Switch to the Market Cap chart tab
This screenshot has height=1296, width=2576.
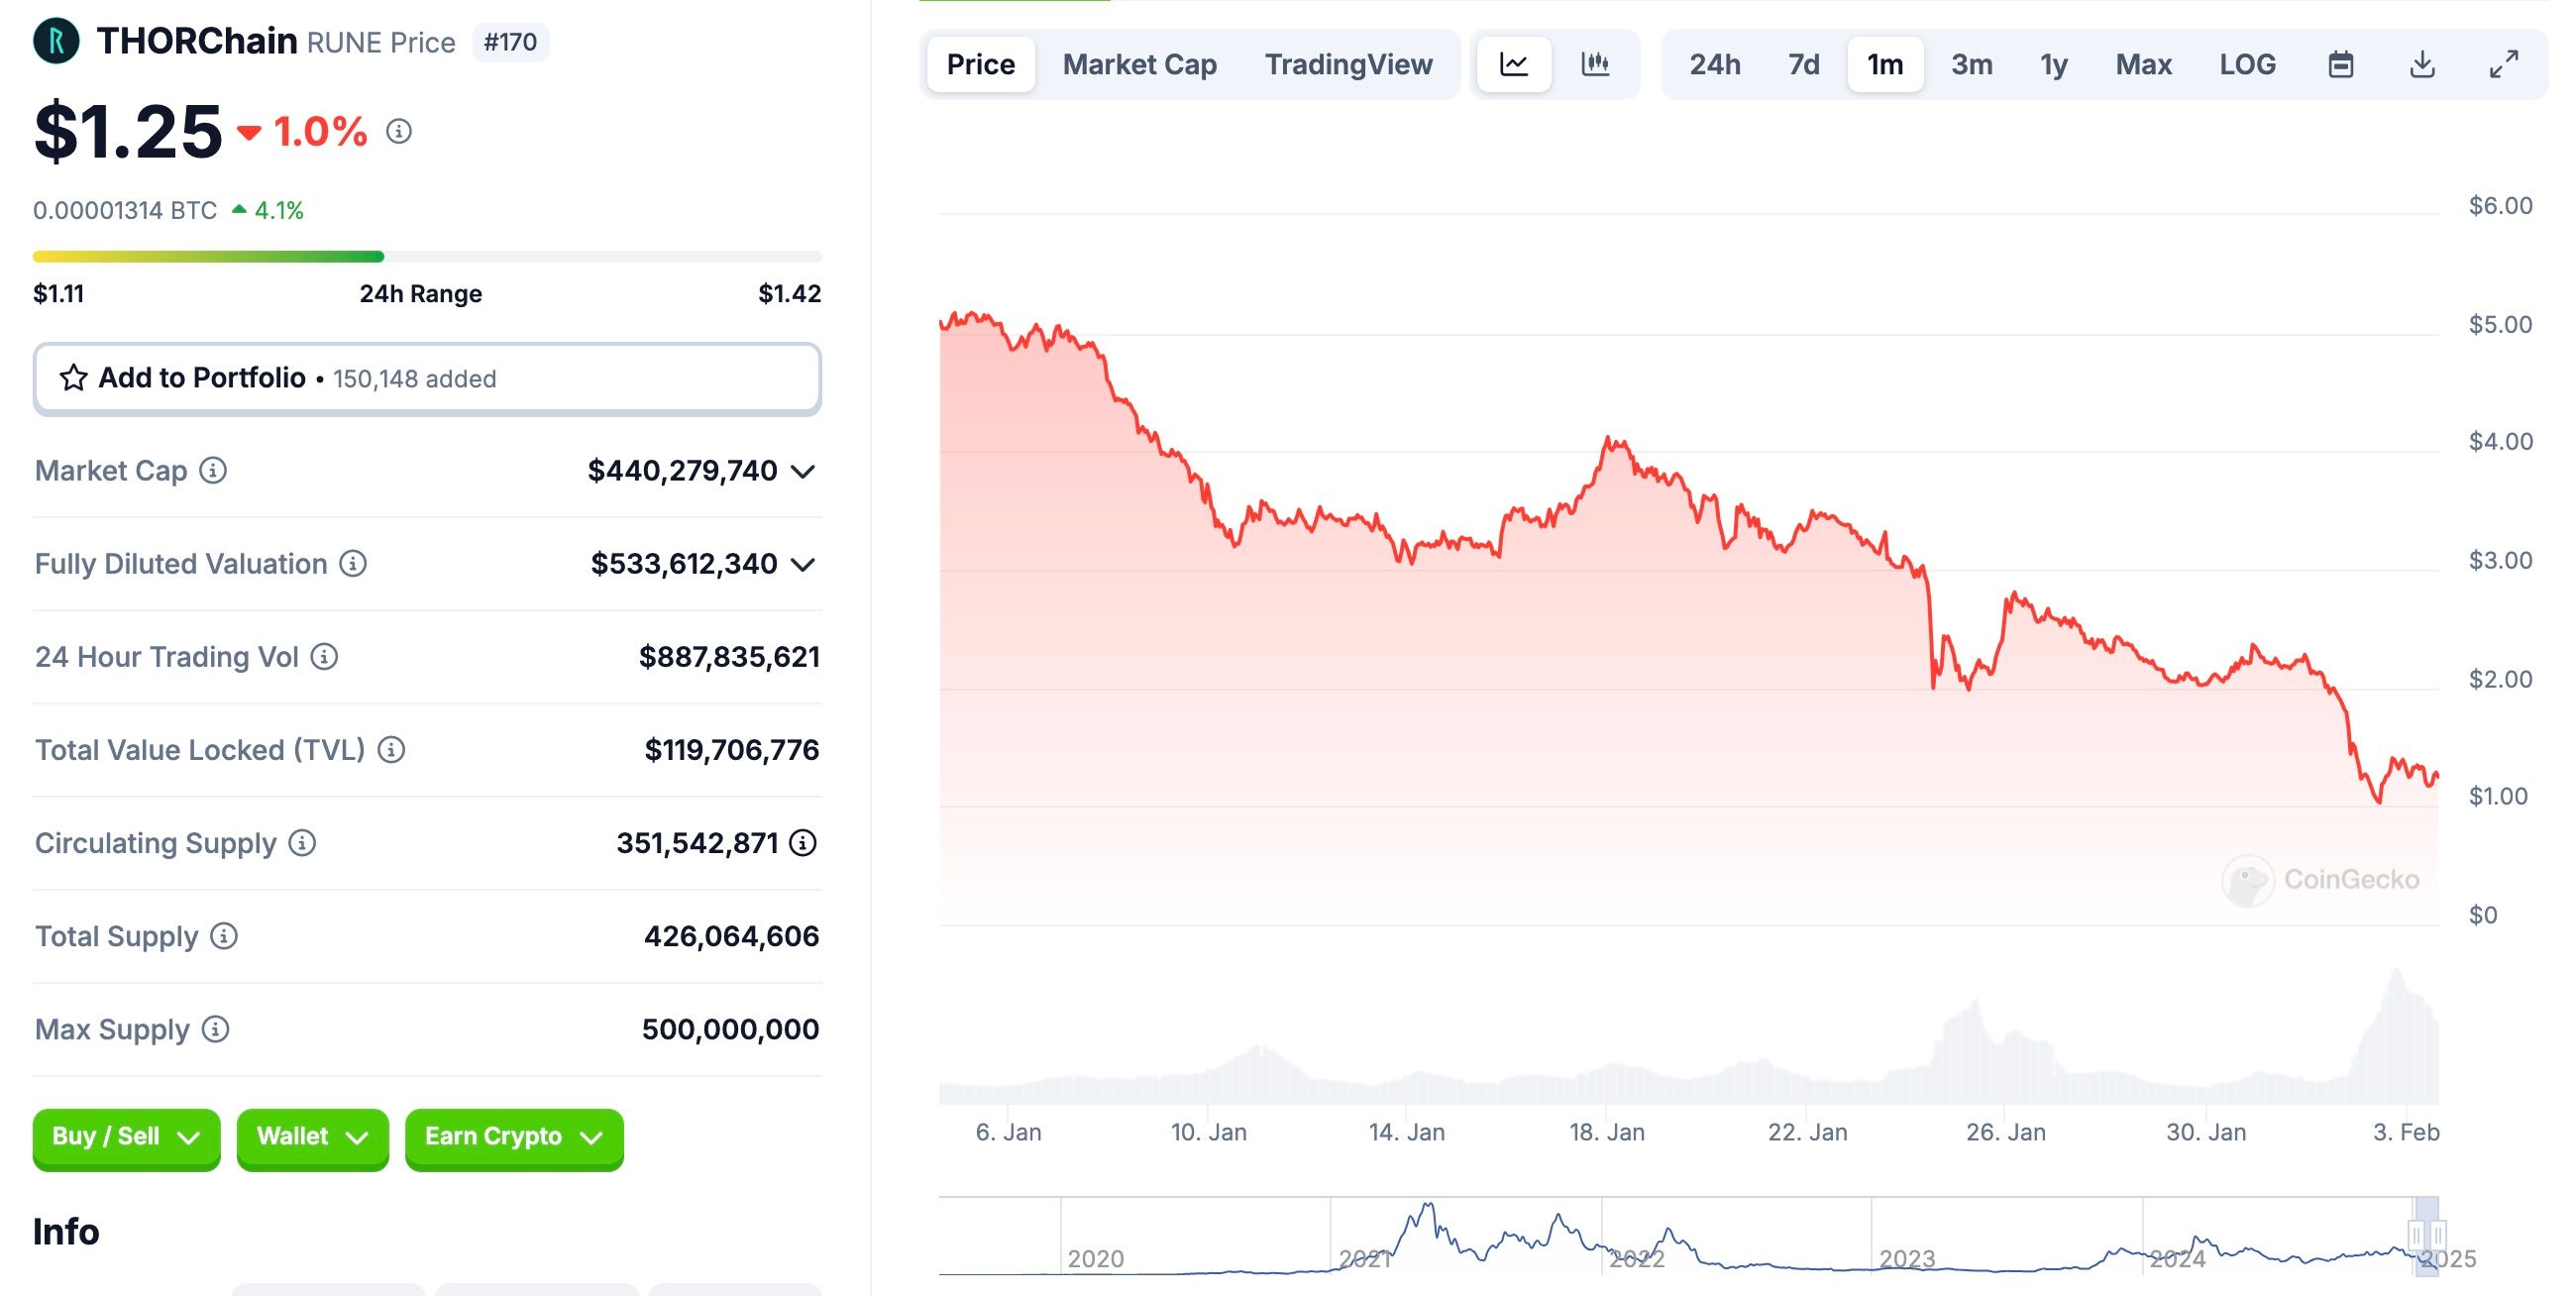pos(1139,65)
